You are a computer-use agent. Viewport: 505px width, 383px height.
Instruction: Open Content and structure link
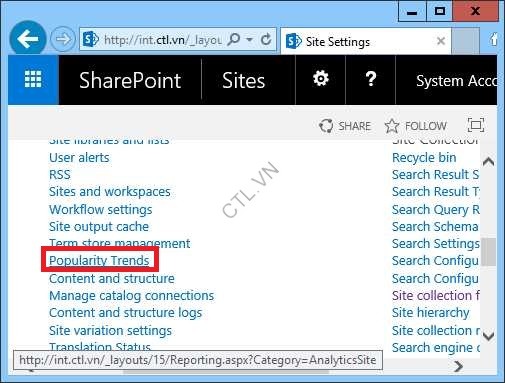112,279
